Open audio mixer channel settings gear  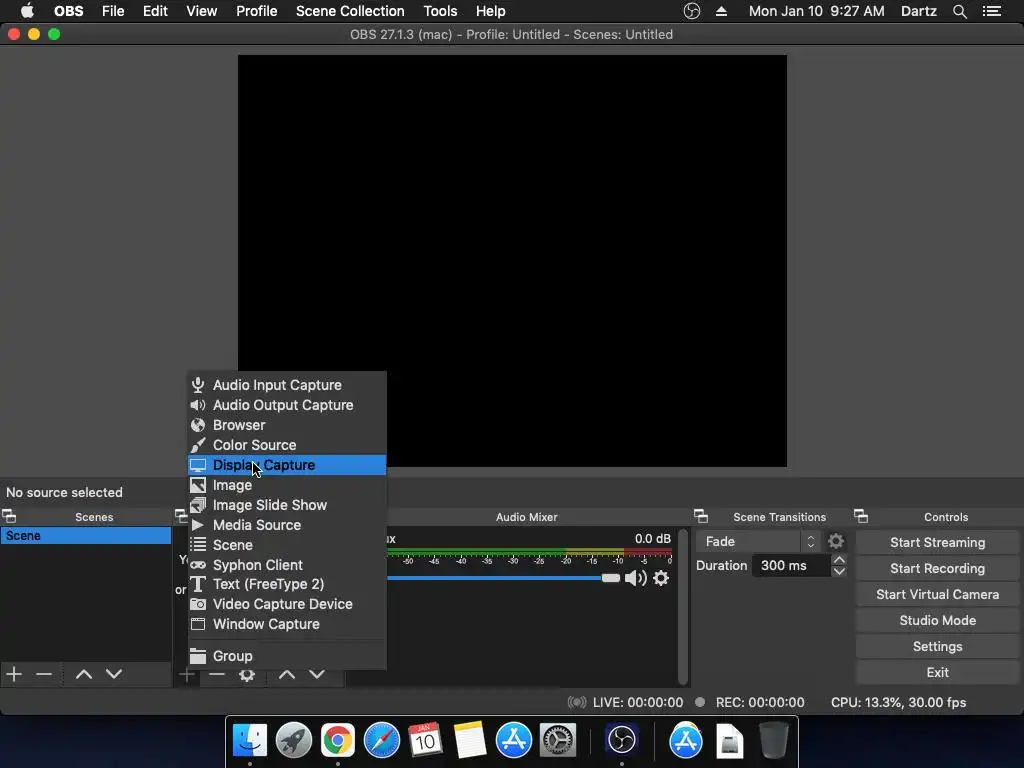pyautogui.click(x=661, y=578)
